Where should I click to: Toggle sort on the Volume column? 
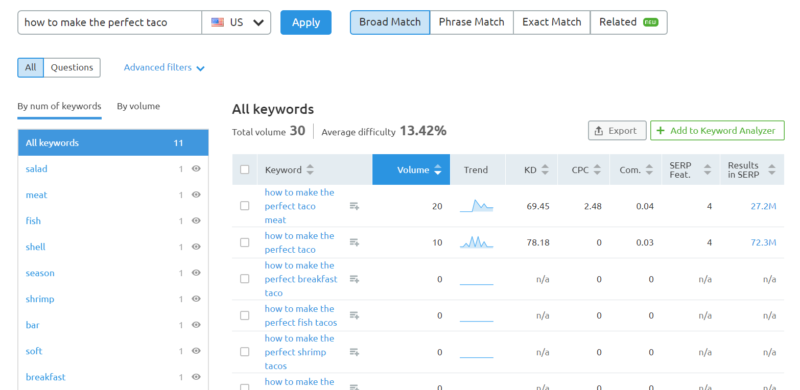click(x=411, y=169)
